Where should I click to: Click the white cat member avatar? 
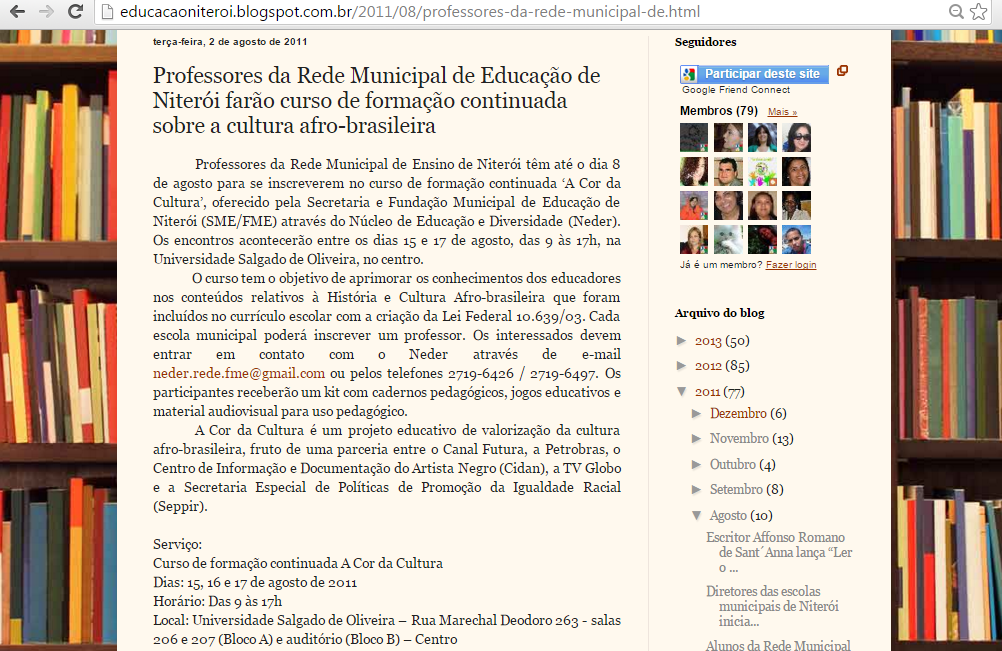728,240
